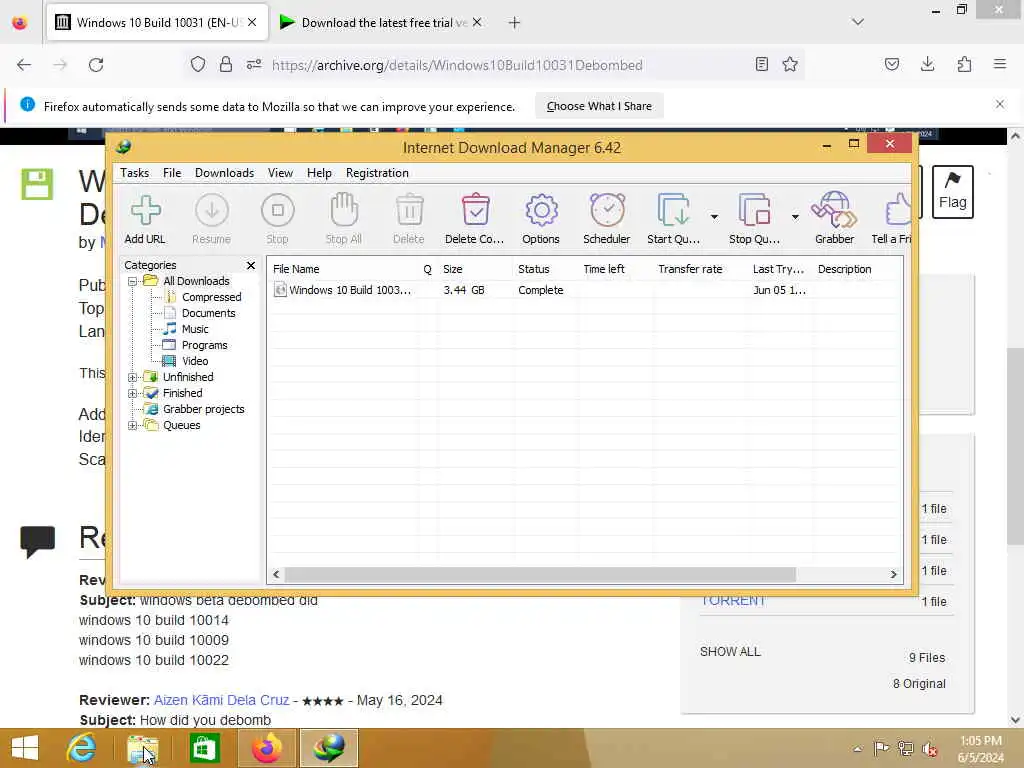Image resolution: width=1024 pixels, height=768 pixels.
Task: Open Internet Explorer from taskbar
Action: pos(81,748)
